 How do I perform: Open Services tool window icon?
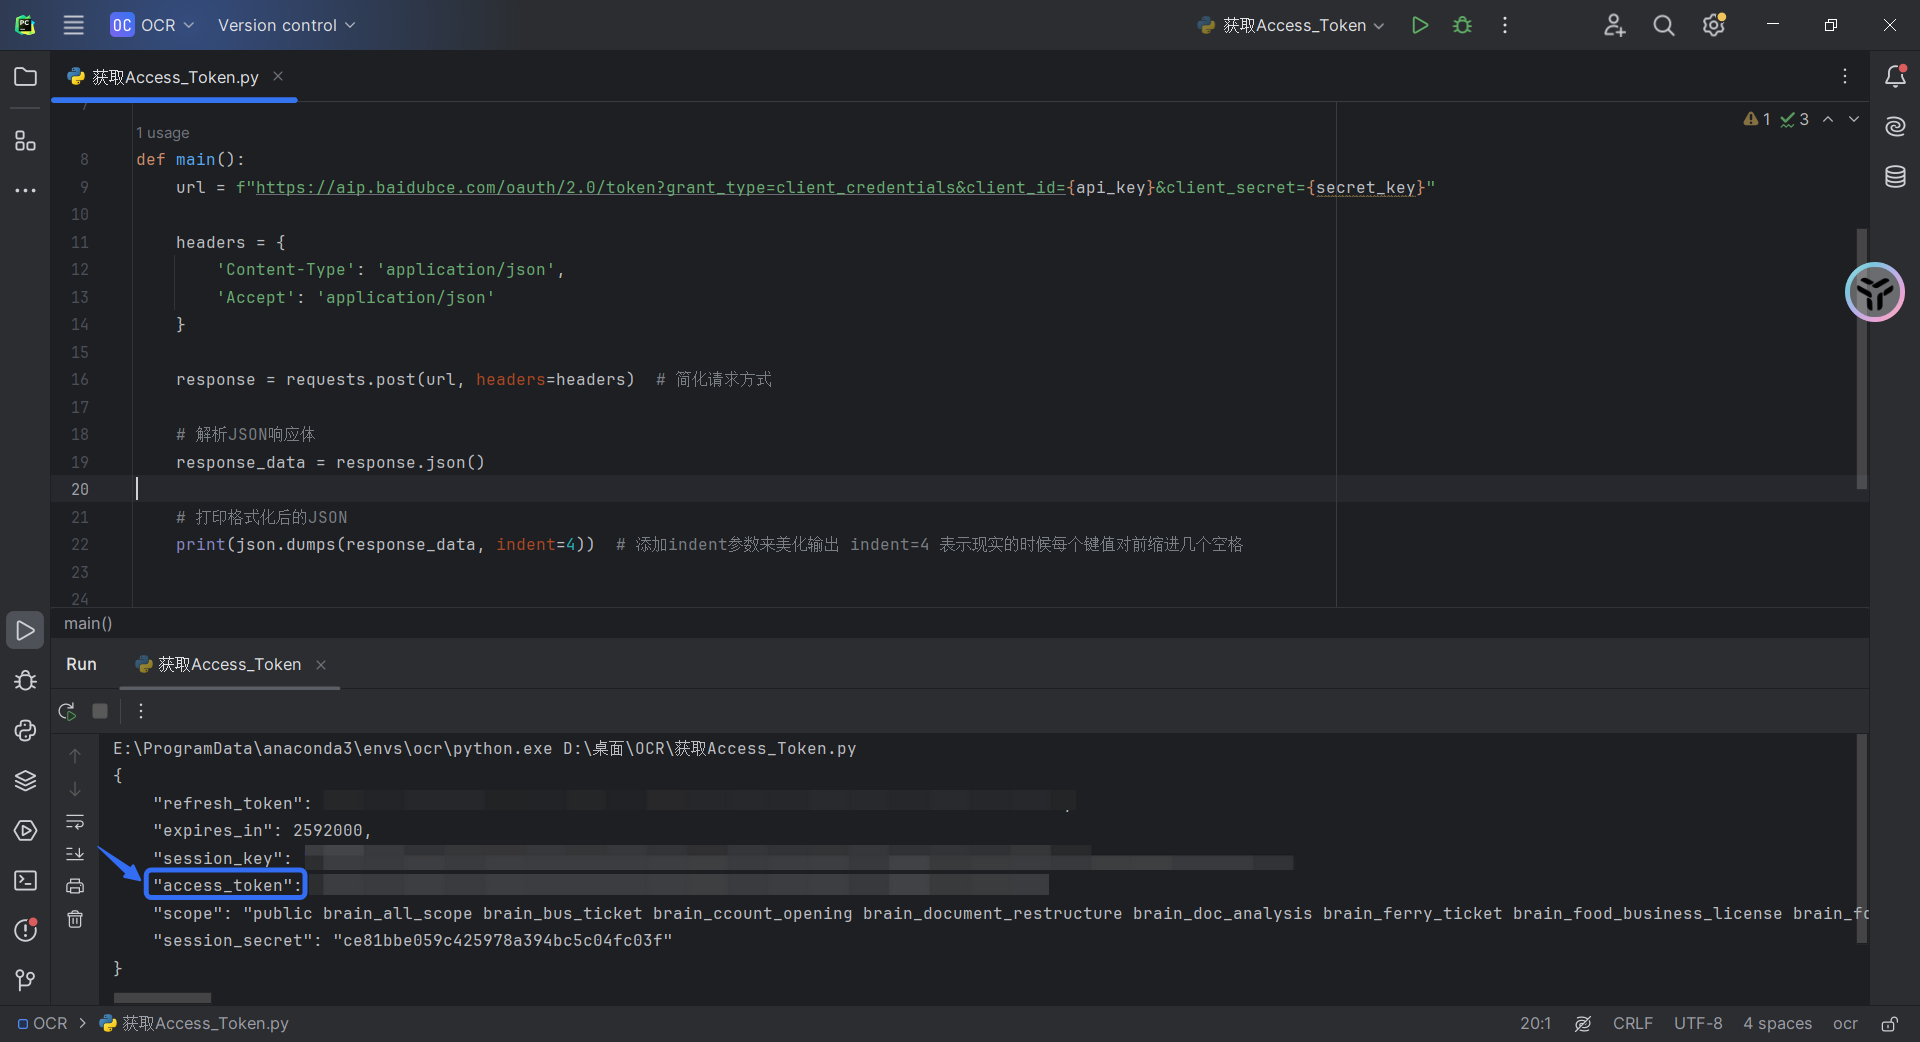point(25,830)
